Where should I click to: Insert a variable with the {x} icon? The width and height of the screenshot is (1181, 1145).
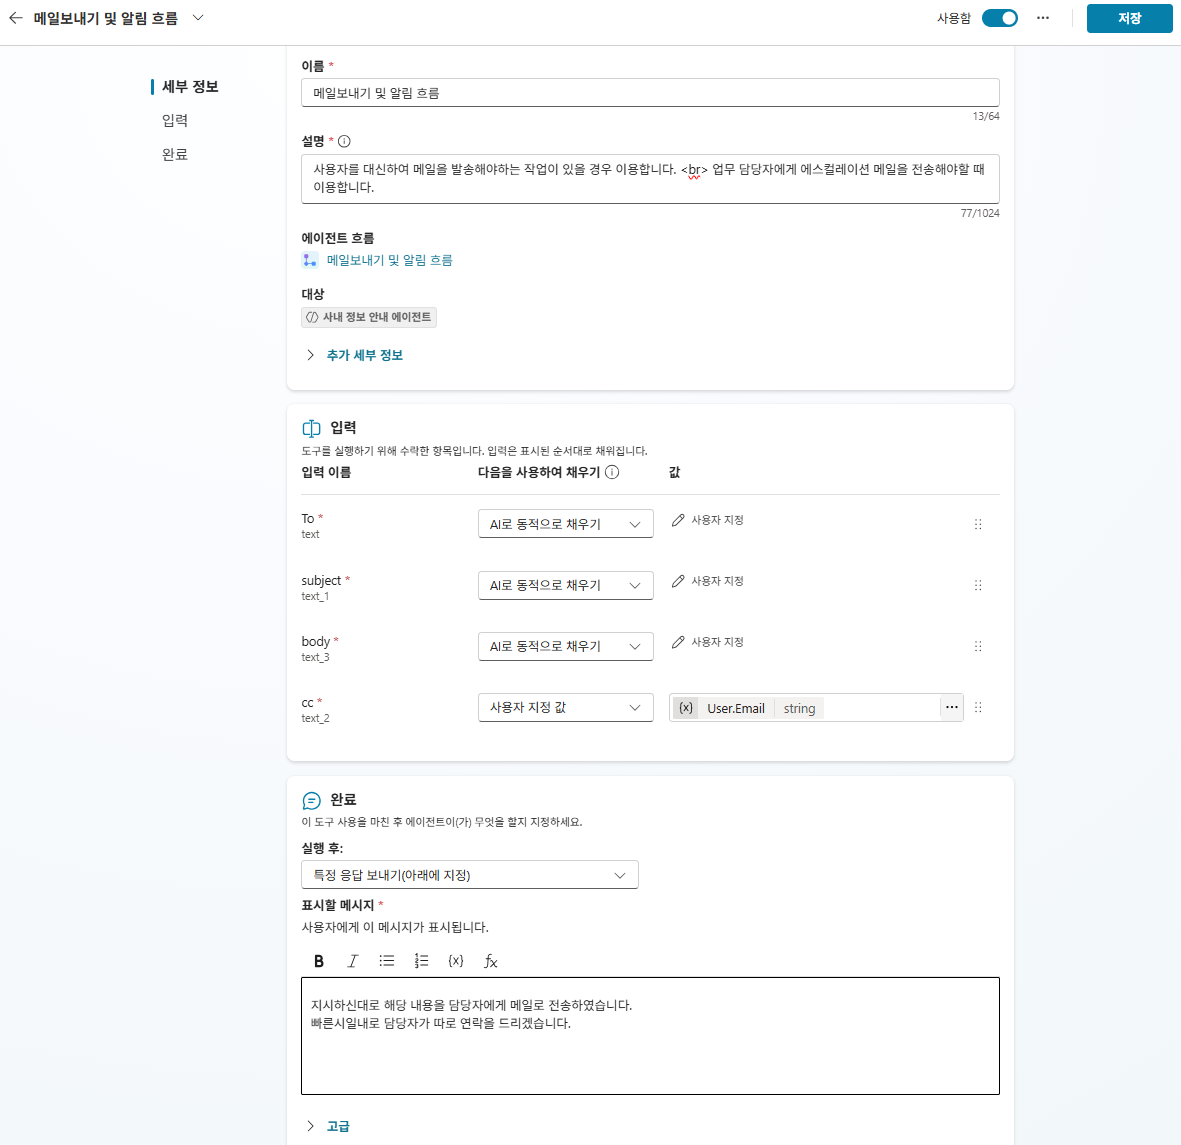[456, 961]
